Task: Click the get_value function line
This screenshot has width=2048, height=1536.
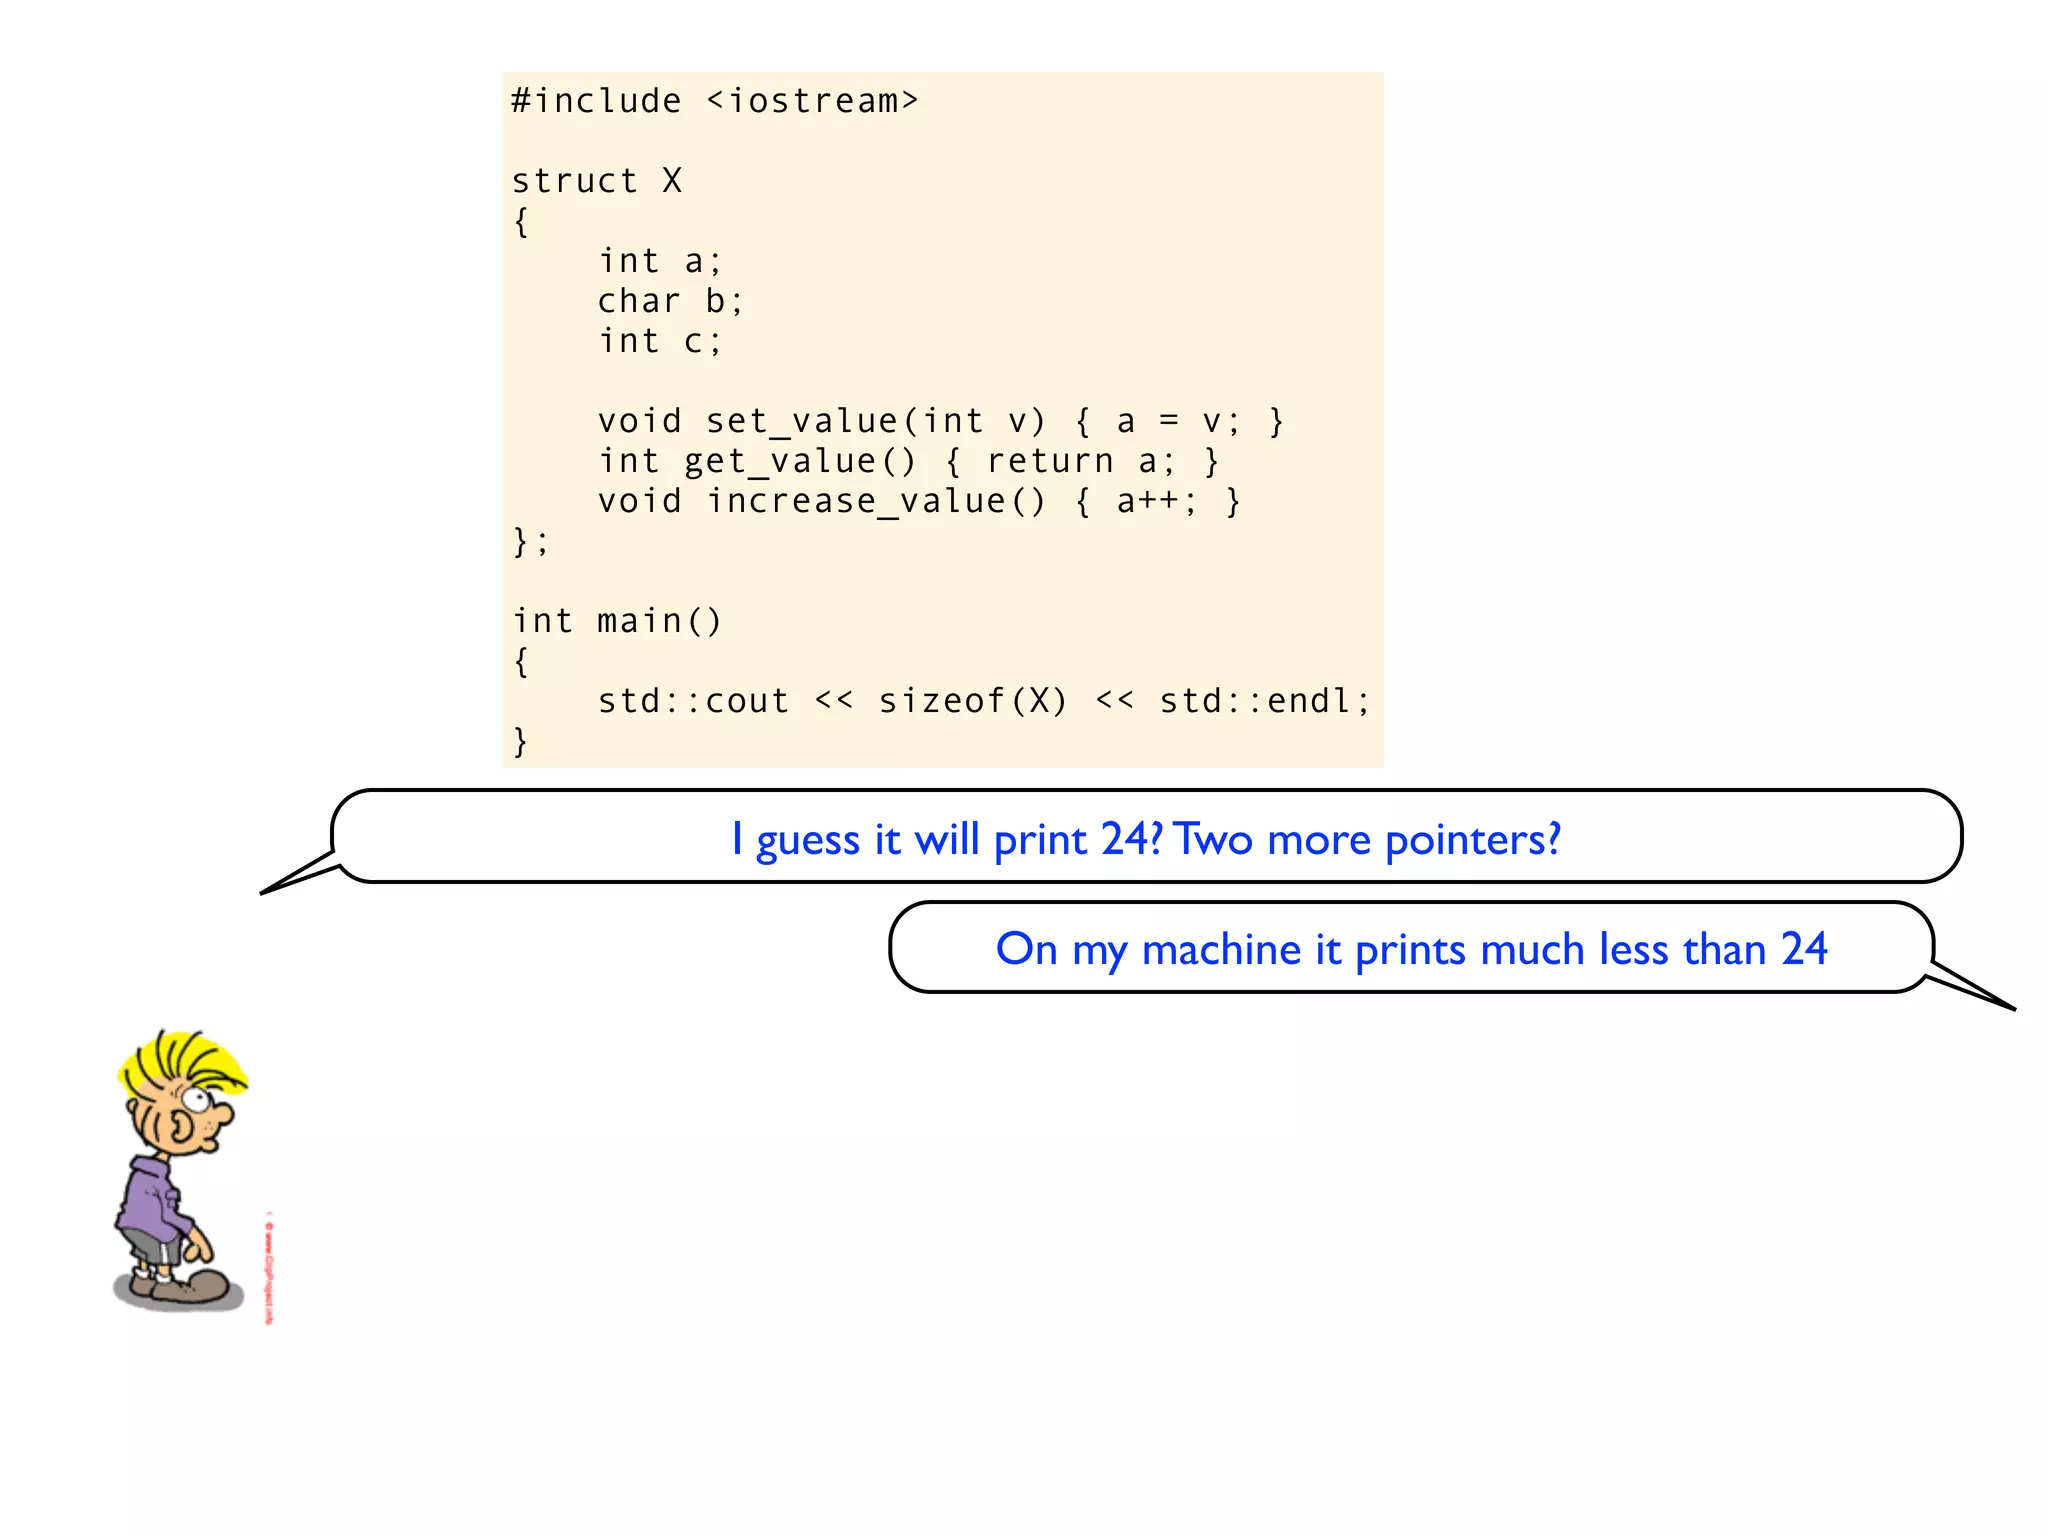Action: click(908, 461)
